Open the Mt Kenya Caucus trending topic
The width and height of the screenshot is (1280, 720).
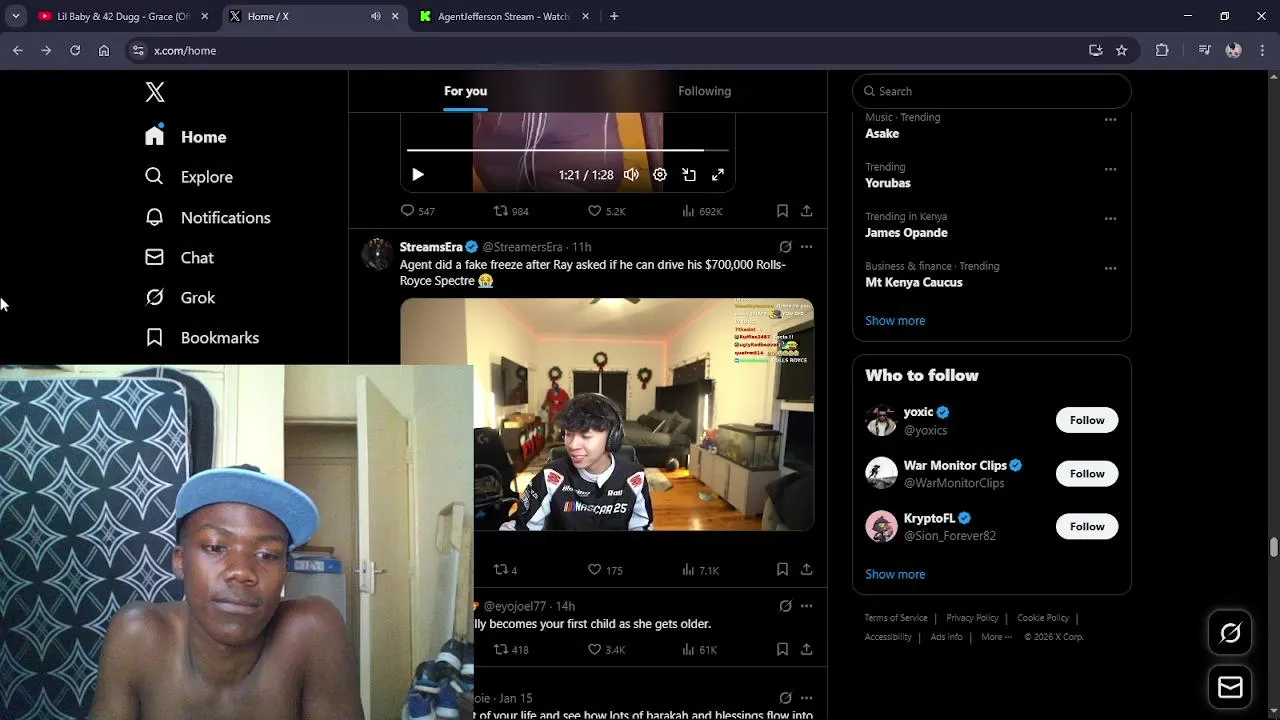pos(914,282)
